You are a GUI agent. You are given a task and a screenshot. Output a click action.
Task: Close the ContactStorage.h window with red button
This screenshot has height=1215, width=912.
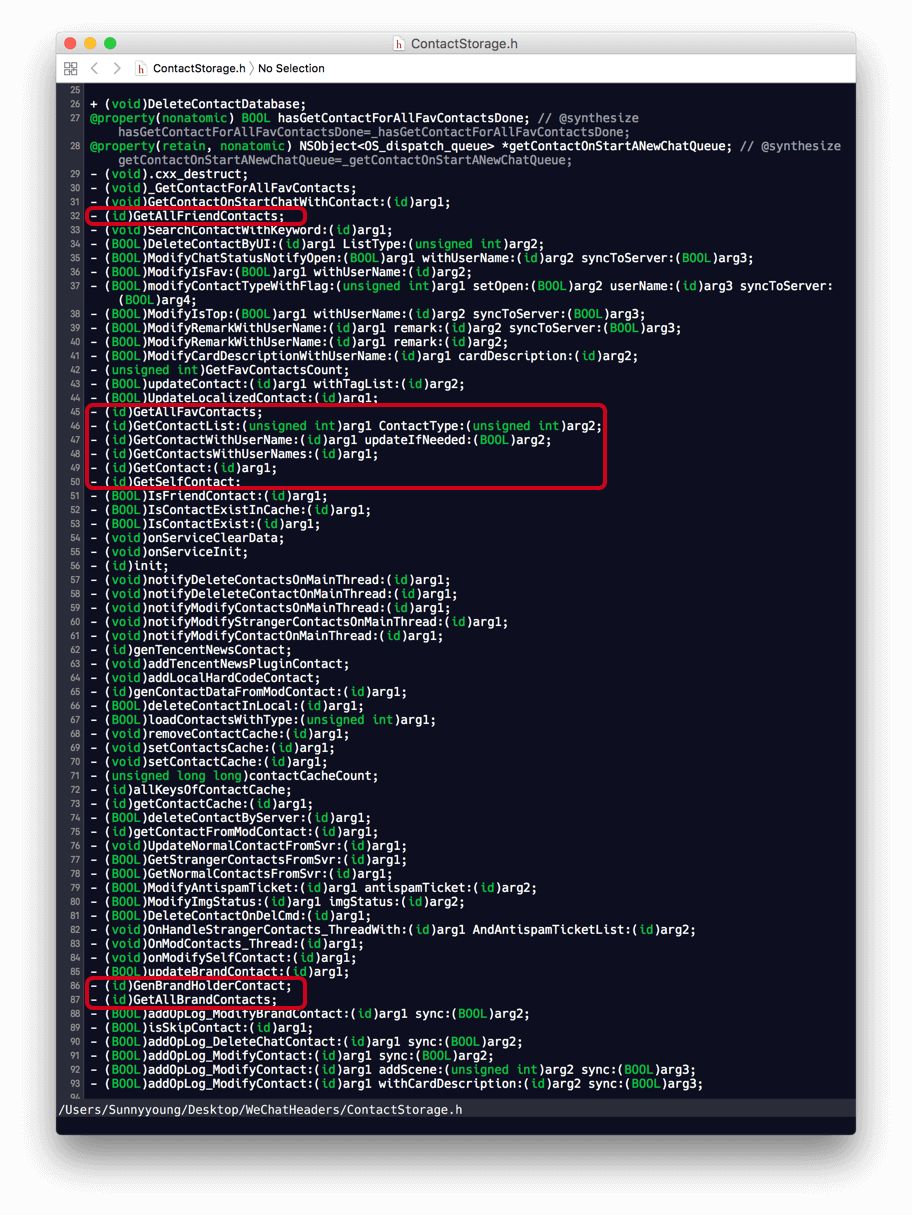click(70, 44)
